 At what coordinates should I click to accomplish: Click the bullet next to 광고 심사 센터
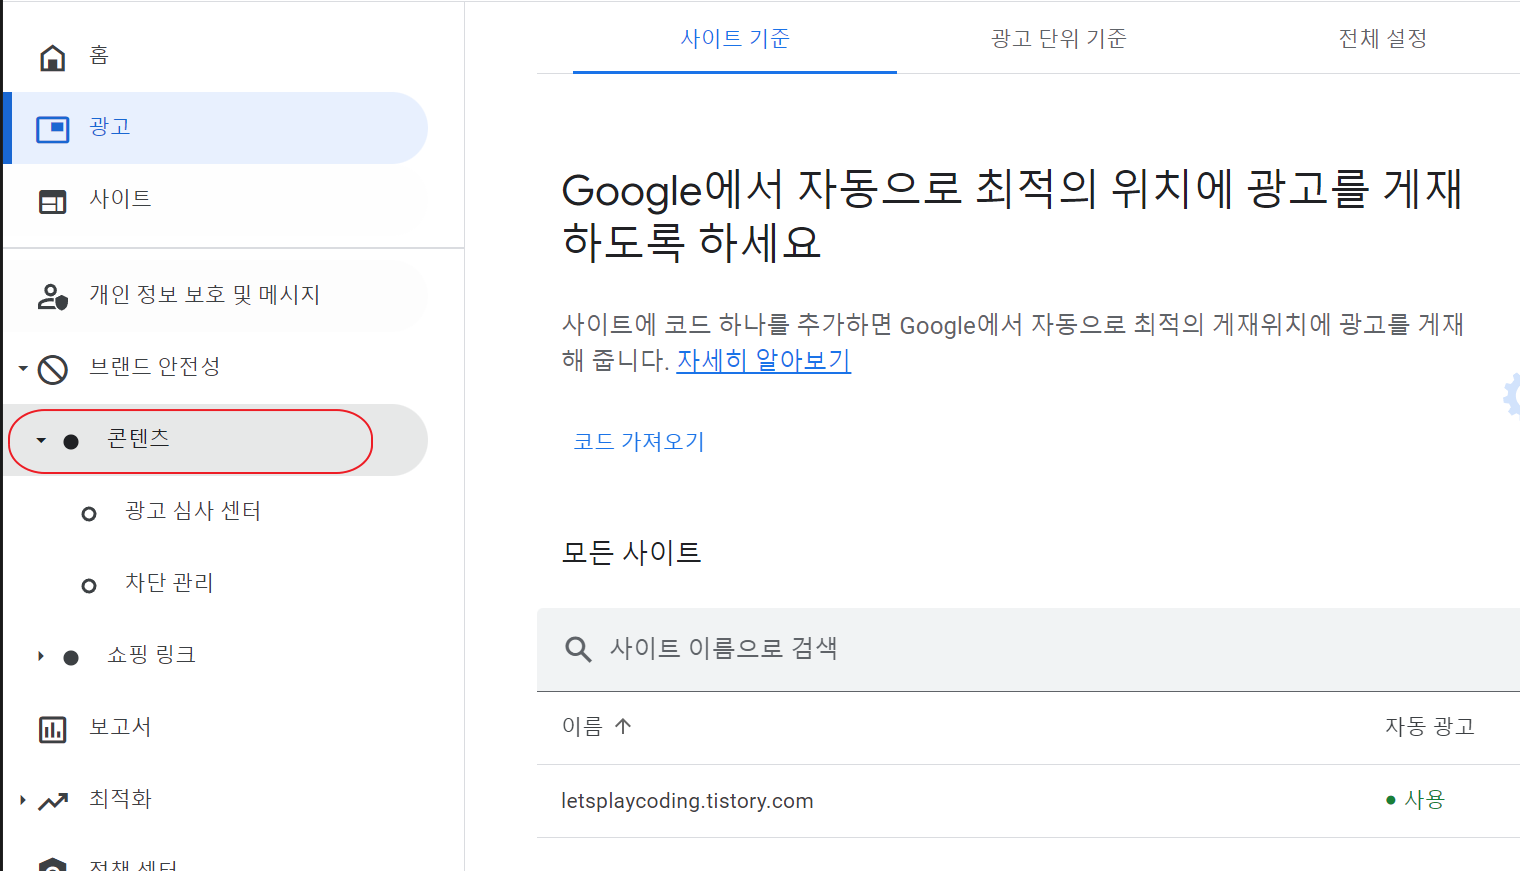tap(89, 513)
